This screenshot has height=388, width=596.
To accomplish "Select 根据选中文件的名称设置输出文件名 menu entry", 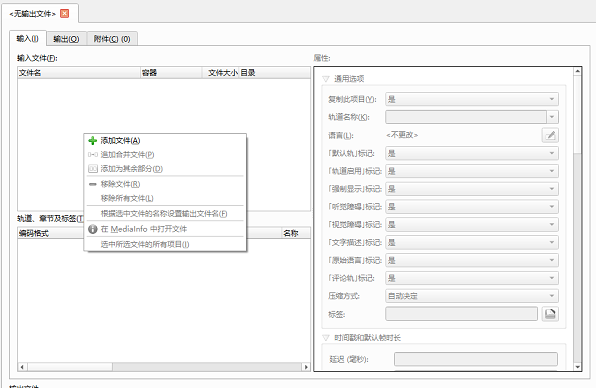I will coord(165,214).
